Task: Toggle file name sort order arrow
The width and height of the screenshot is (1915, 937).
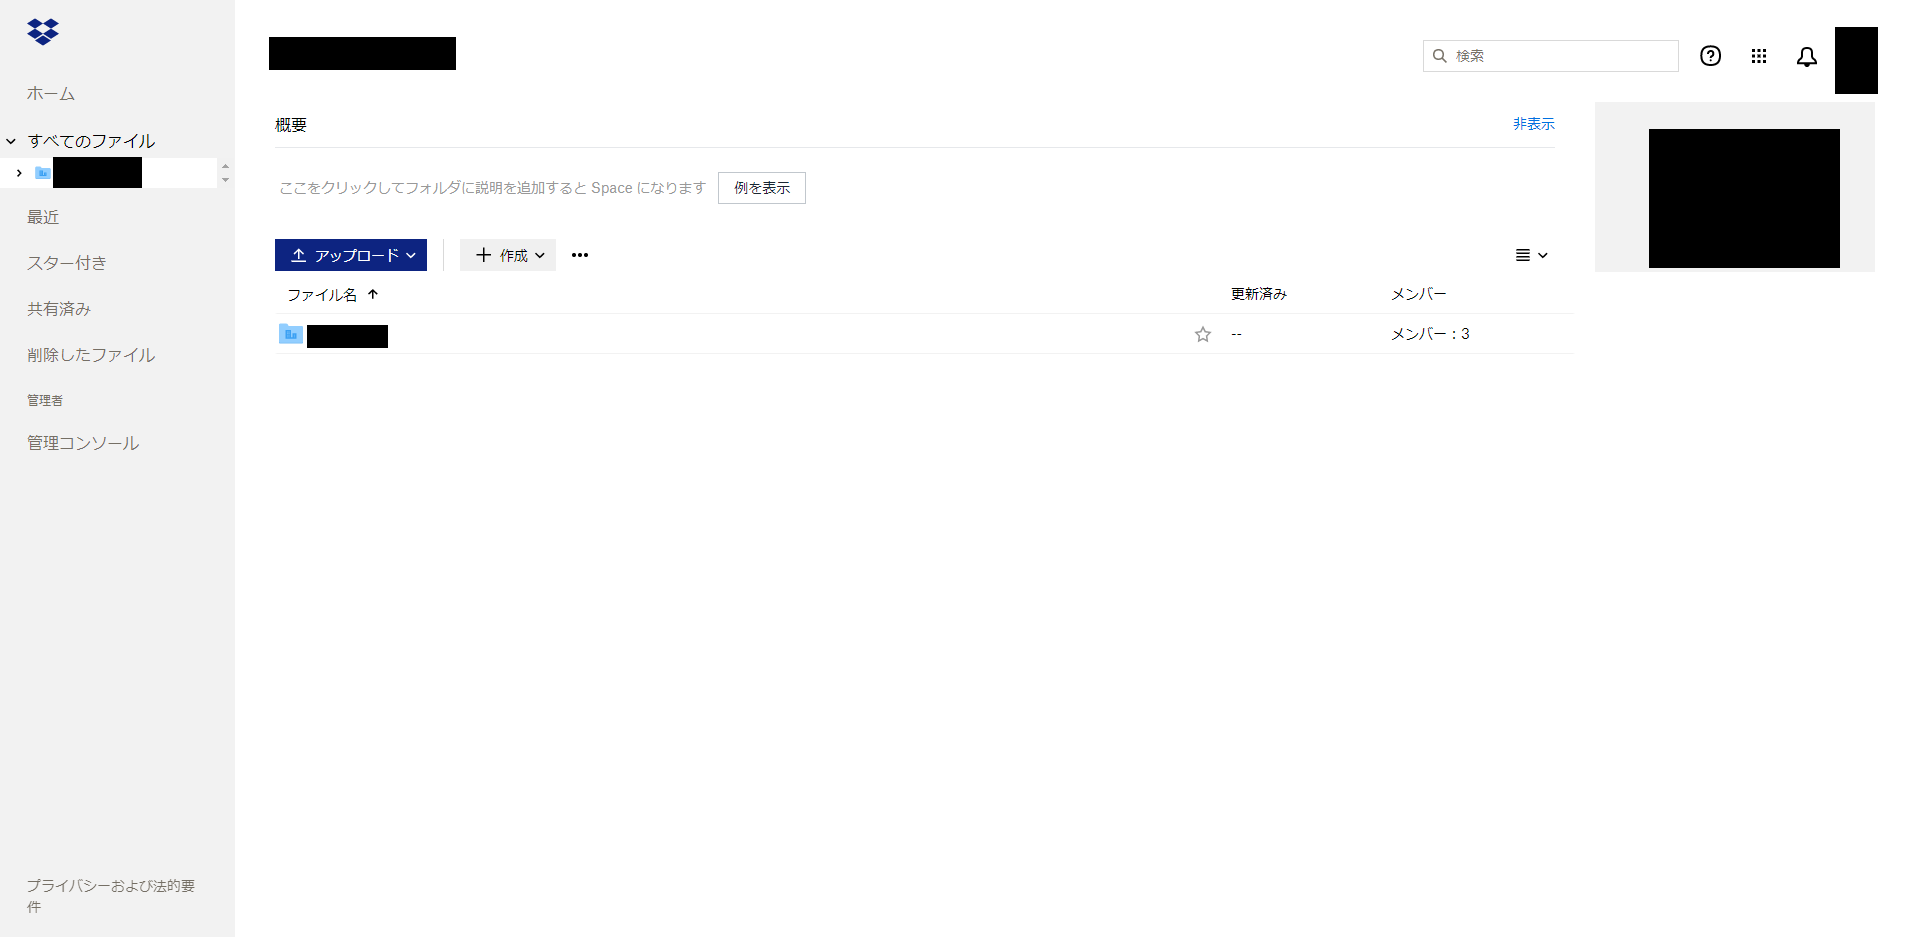Action: 373,294
